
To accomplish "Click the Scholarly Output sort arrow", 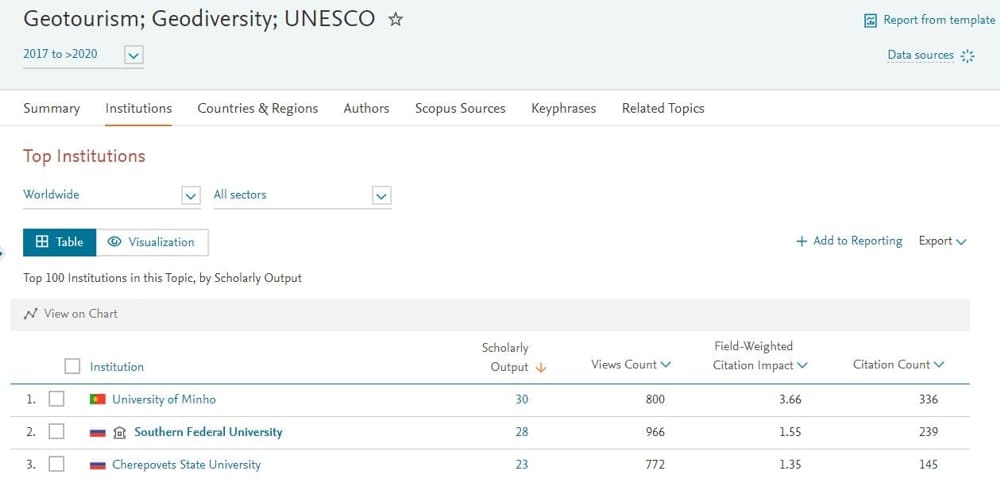I will 541,367.
